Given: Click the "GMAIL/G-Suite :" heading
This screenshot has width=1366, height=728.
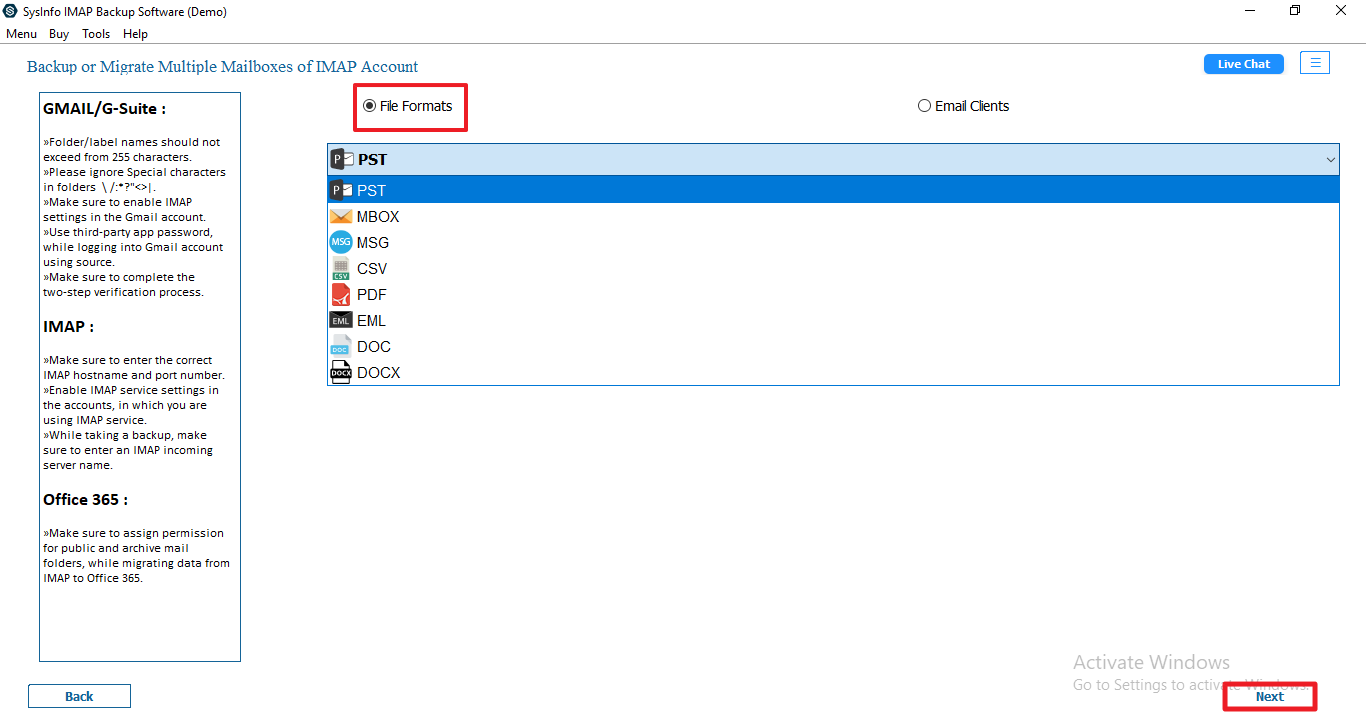Looking at the screenshot, I should coord(105,109).
